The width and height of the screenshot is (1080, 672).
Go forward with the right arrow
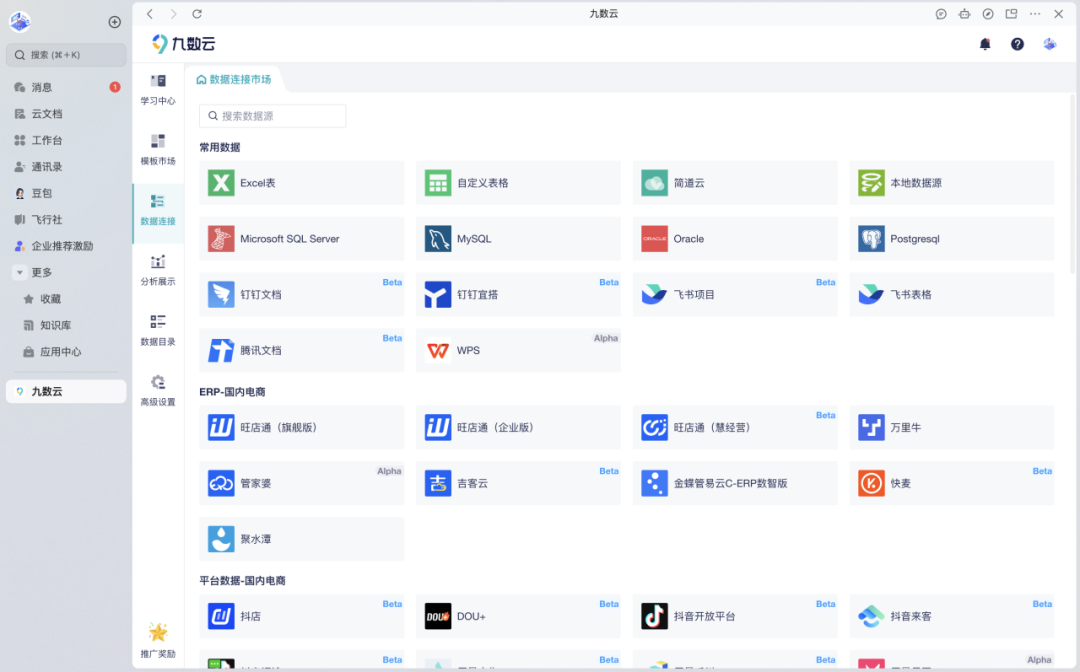[173, 14]
